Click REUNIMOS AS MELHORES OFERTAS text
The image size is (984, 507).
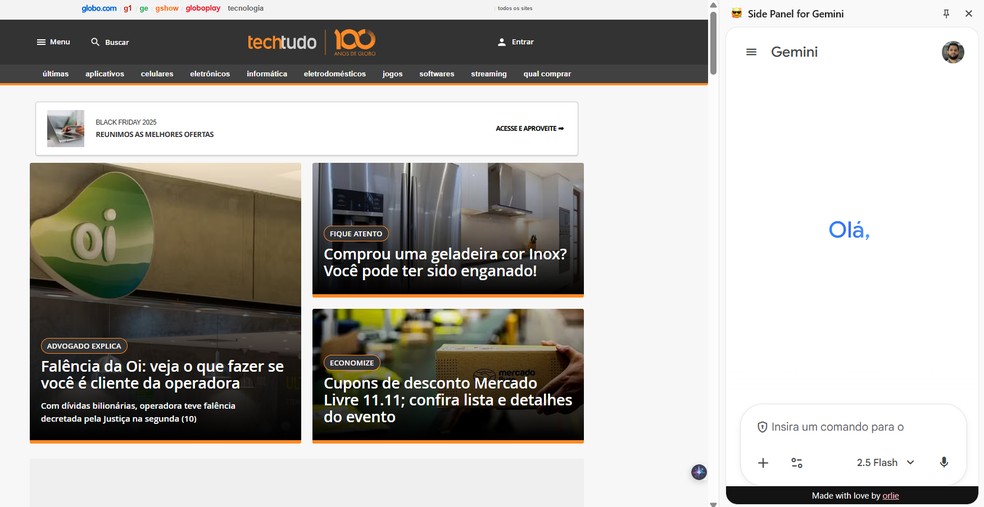(x=154, y=134)
